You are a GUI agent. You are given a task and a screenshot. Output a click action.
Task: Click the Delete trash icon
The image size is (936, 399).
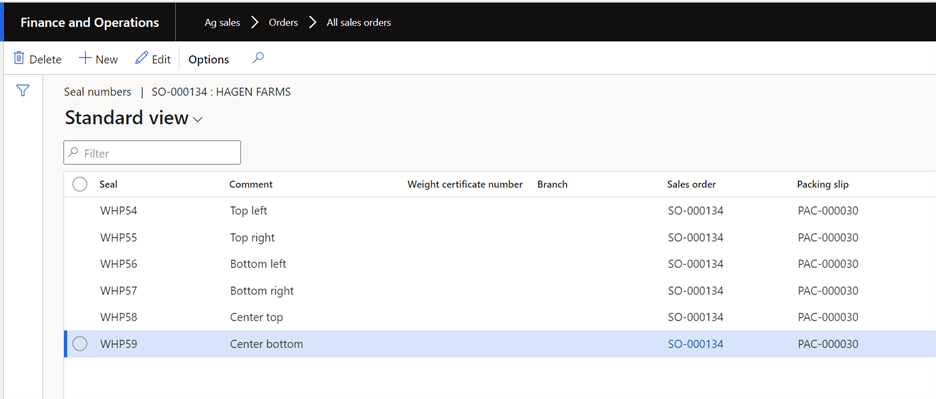19,59
